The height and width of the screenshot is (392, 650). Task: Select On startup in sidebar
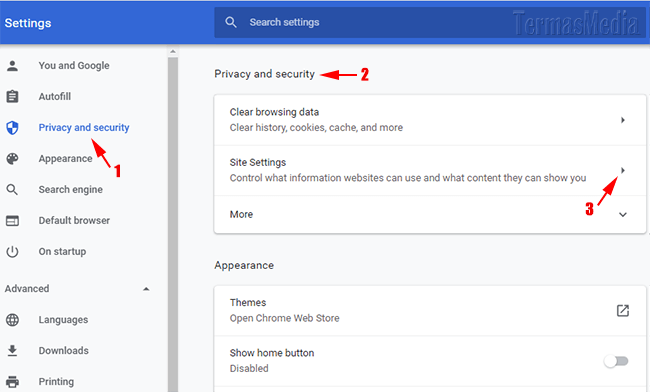click(62, 252)
